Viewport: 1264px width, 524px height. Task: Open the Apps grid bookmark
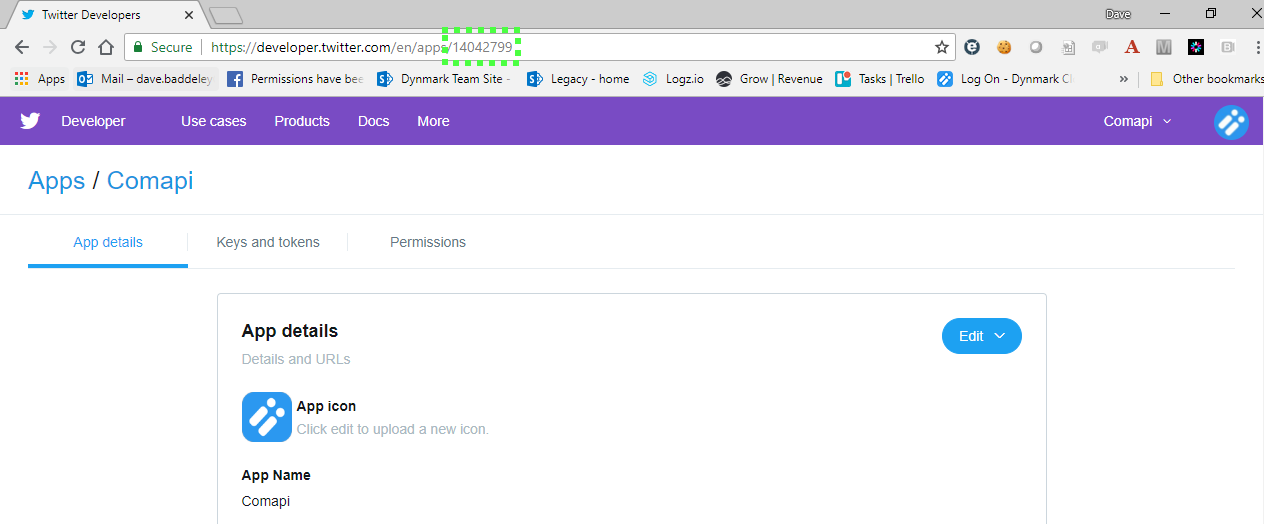[x=40, y=79]
